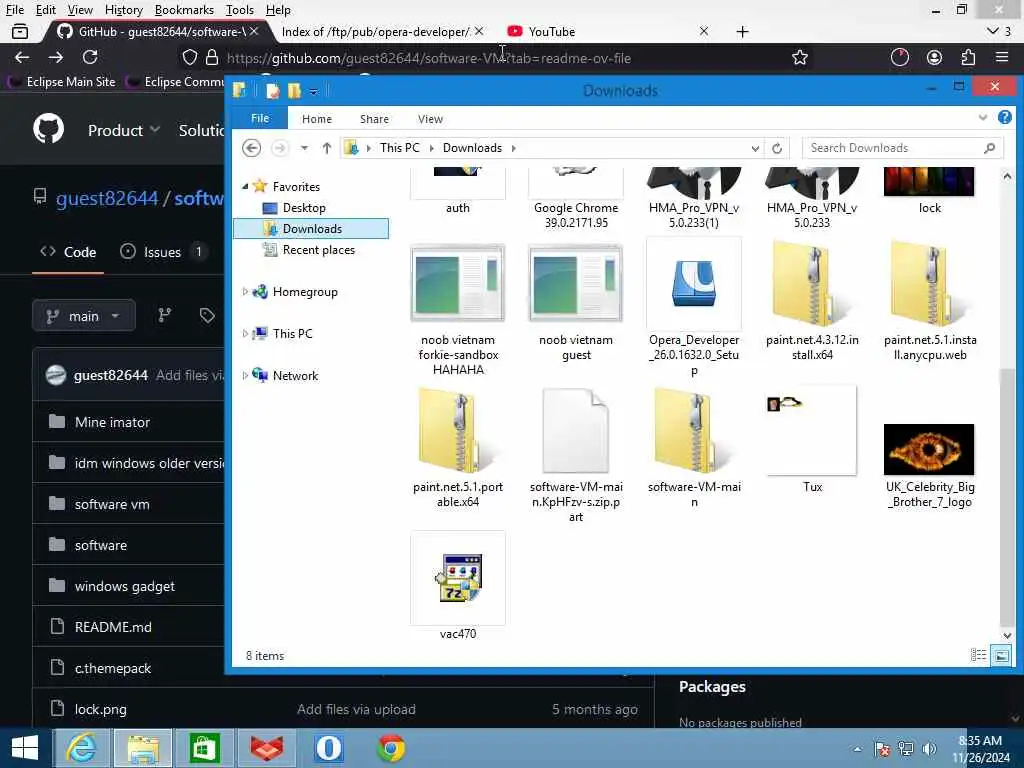Switch to the YouTube browser tab
Image resolution: width=1024 pixels, height=768 pixels.
pos(607,31)
